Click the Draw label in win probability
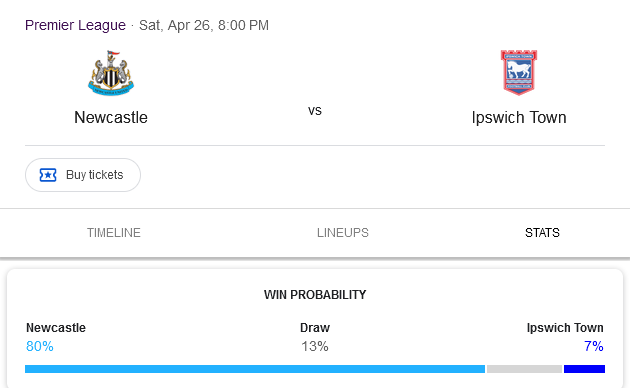 (315, 328)
